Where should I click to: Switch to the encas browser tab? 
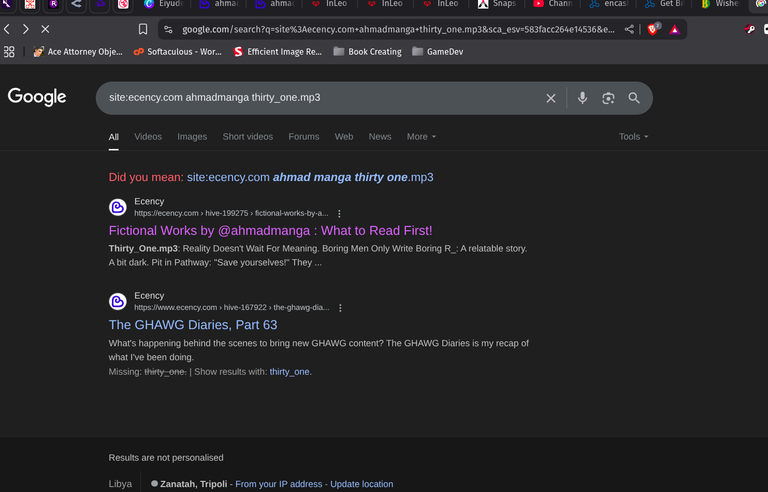point(608,4)
